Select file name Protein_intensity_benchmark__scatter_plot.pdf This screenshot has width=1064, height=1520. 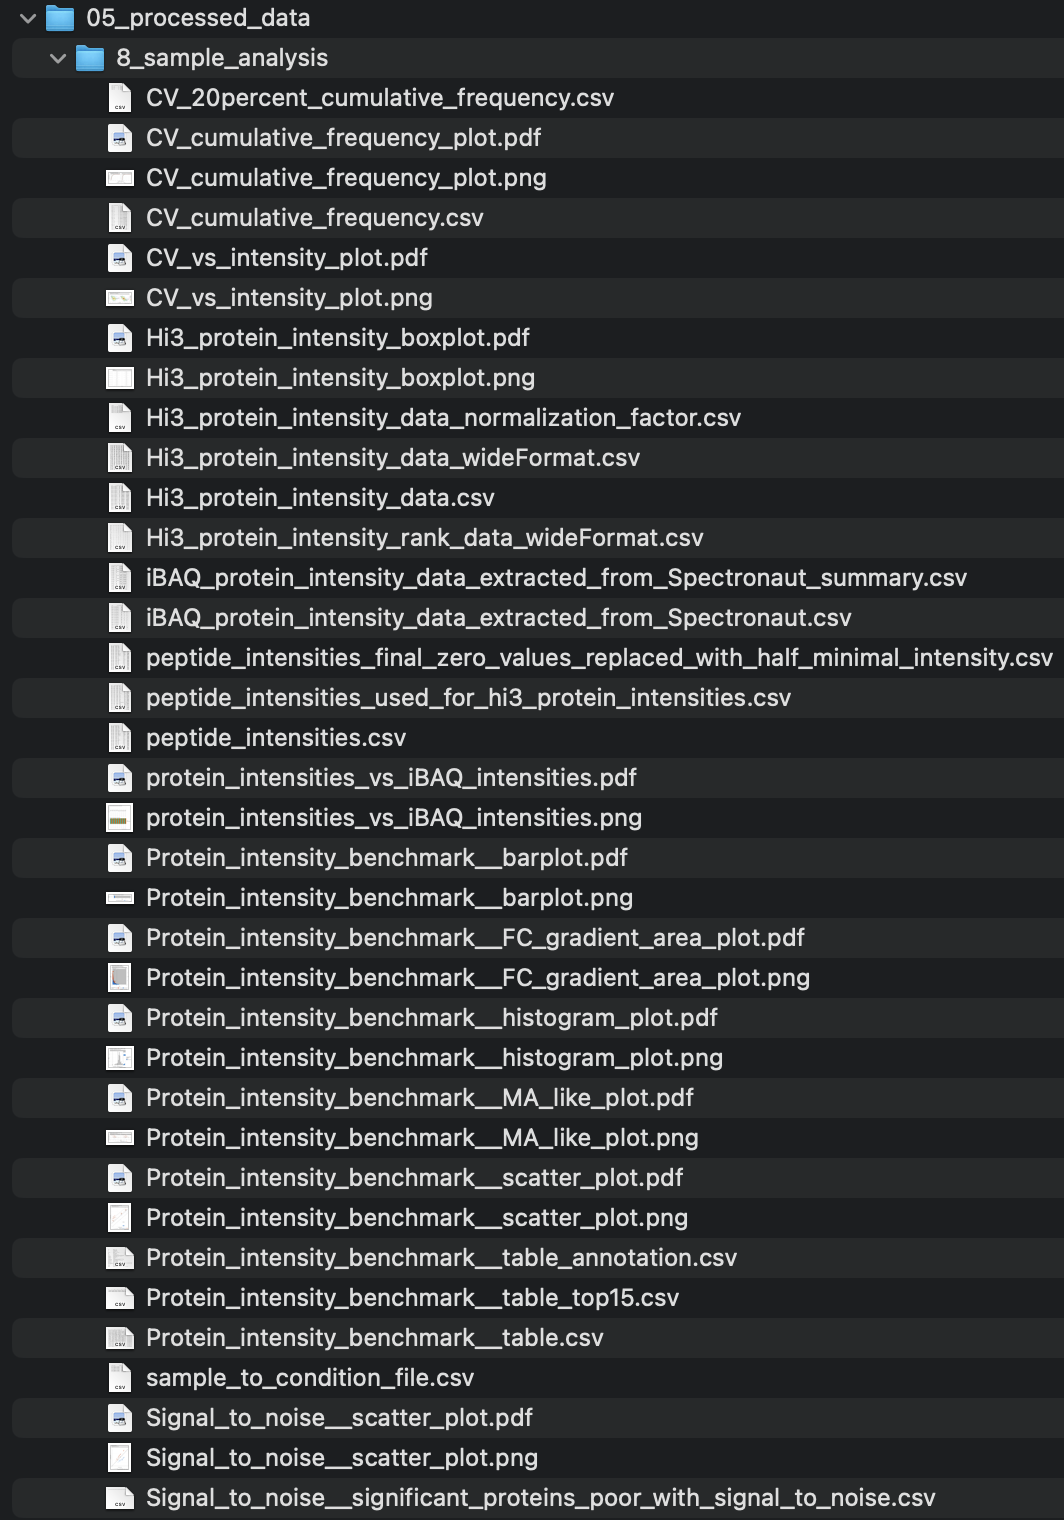tap(415, 1178)
